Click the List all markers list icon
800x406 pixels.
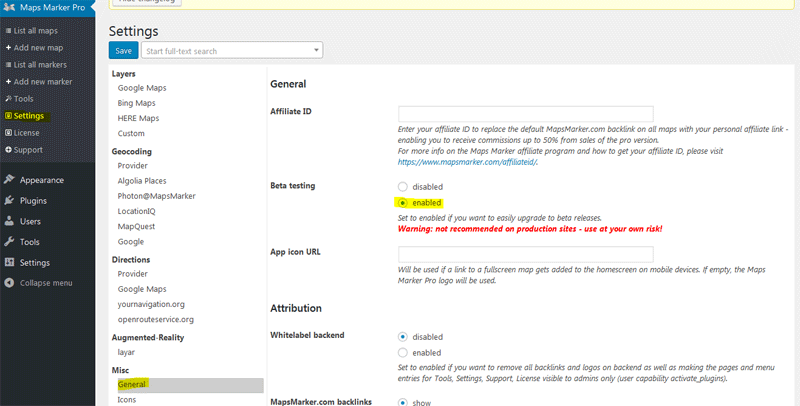(8, 65)
